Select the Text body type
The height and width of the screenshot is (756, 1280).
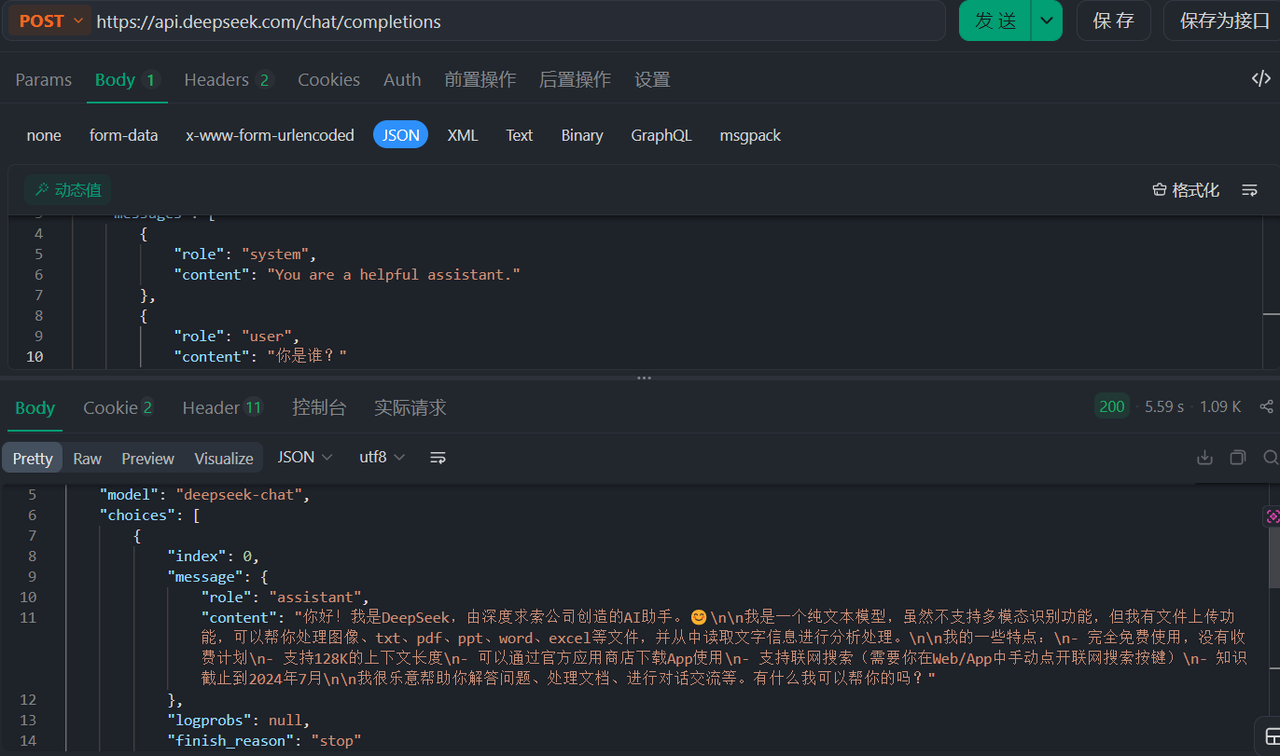click(x=519, y=135)
